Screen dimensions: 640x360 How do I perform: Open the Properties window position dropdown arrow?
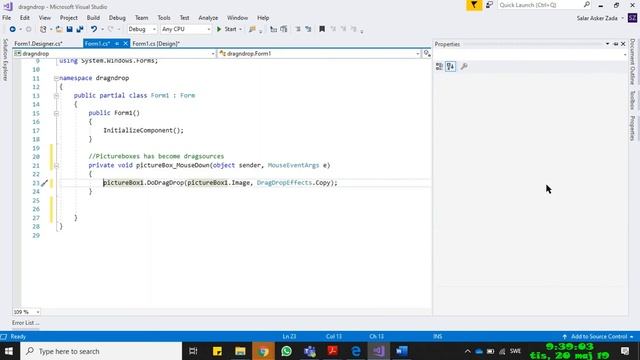tap(607, 44)
